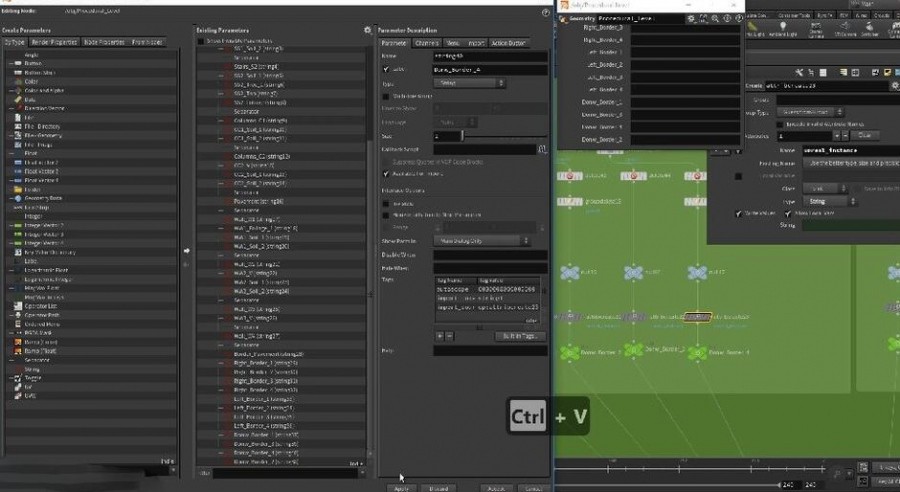Switch to the Node Properties tab
The width and height of the screenshot is (900, 492).
tap(104, 42)
